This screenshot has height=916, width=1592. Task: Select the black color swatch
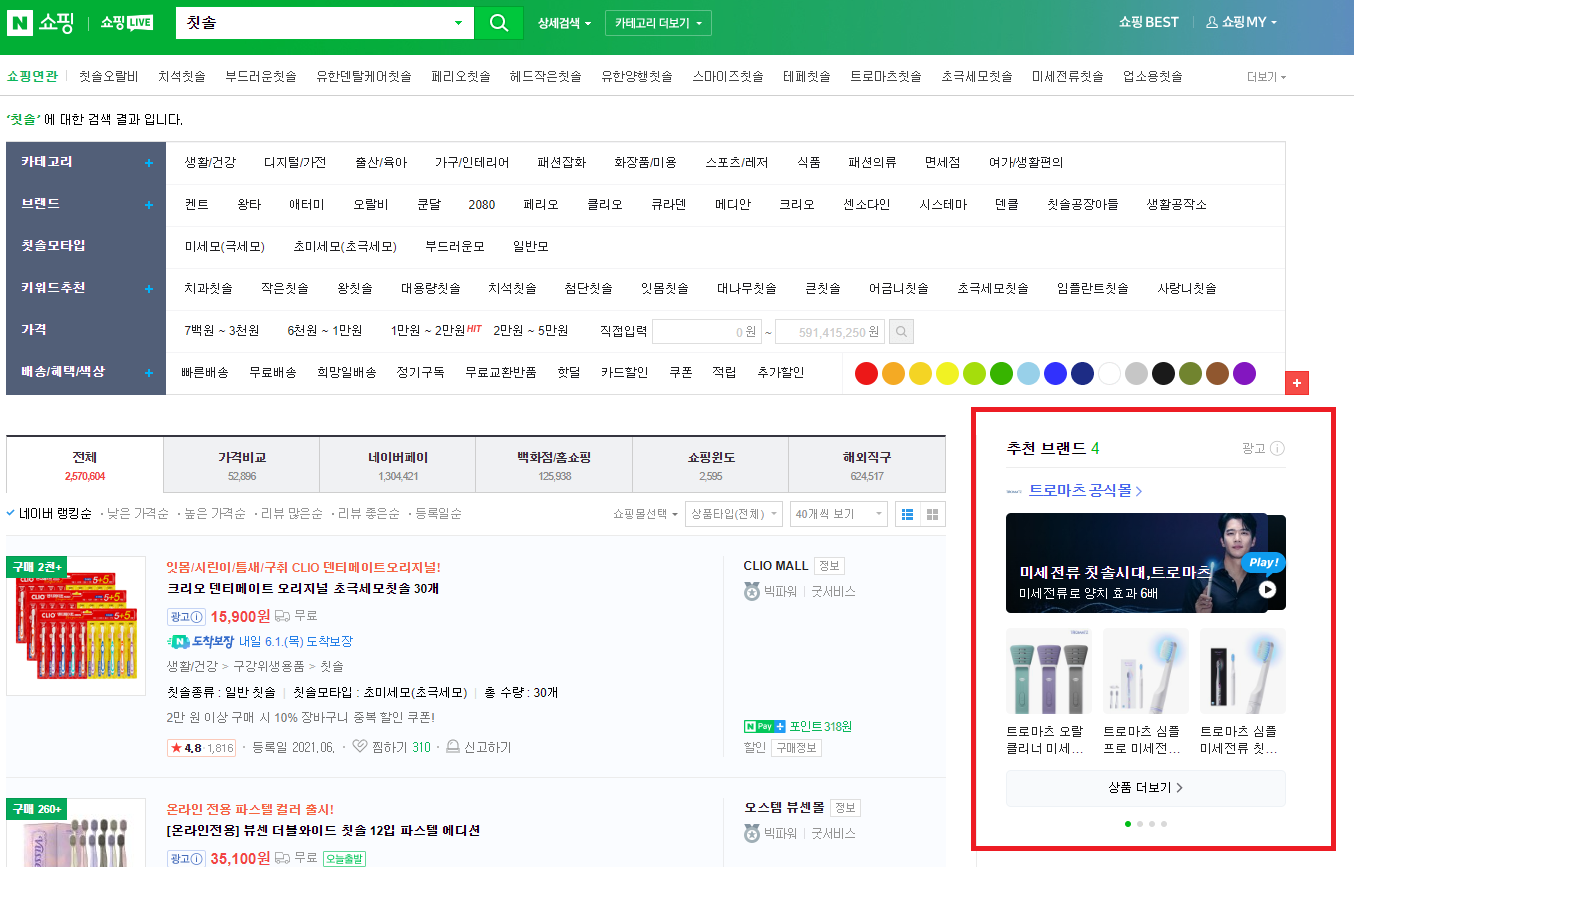point(1163,373)
